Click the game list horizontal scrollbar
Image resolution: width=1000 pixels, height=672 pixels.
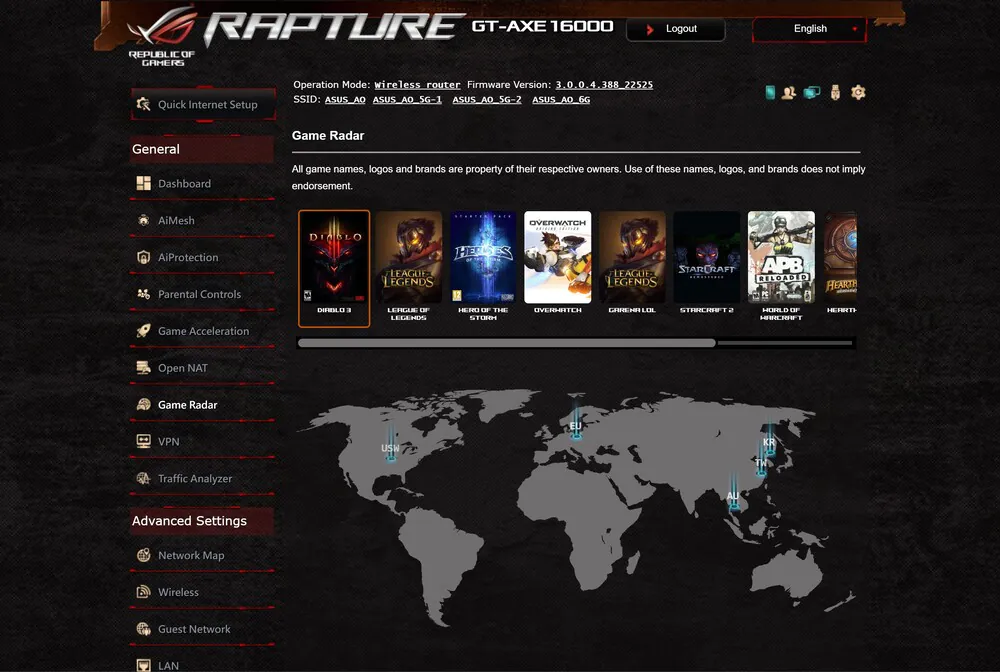coord(506,343)
